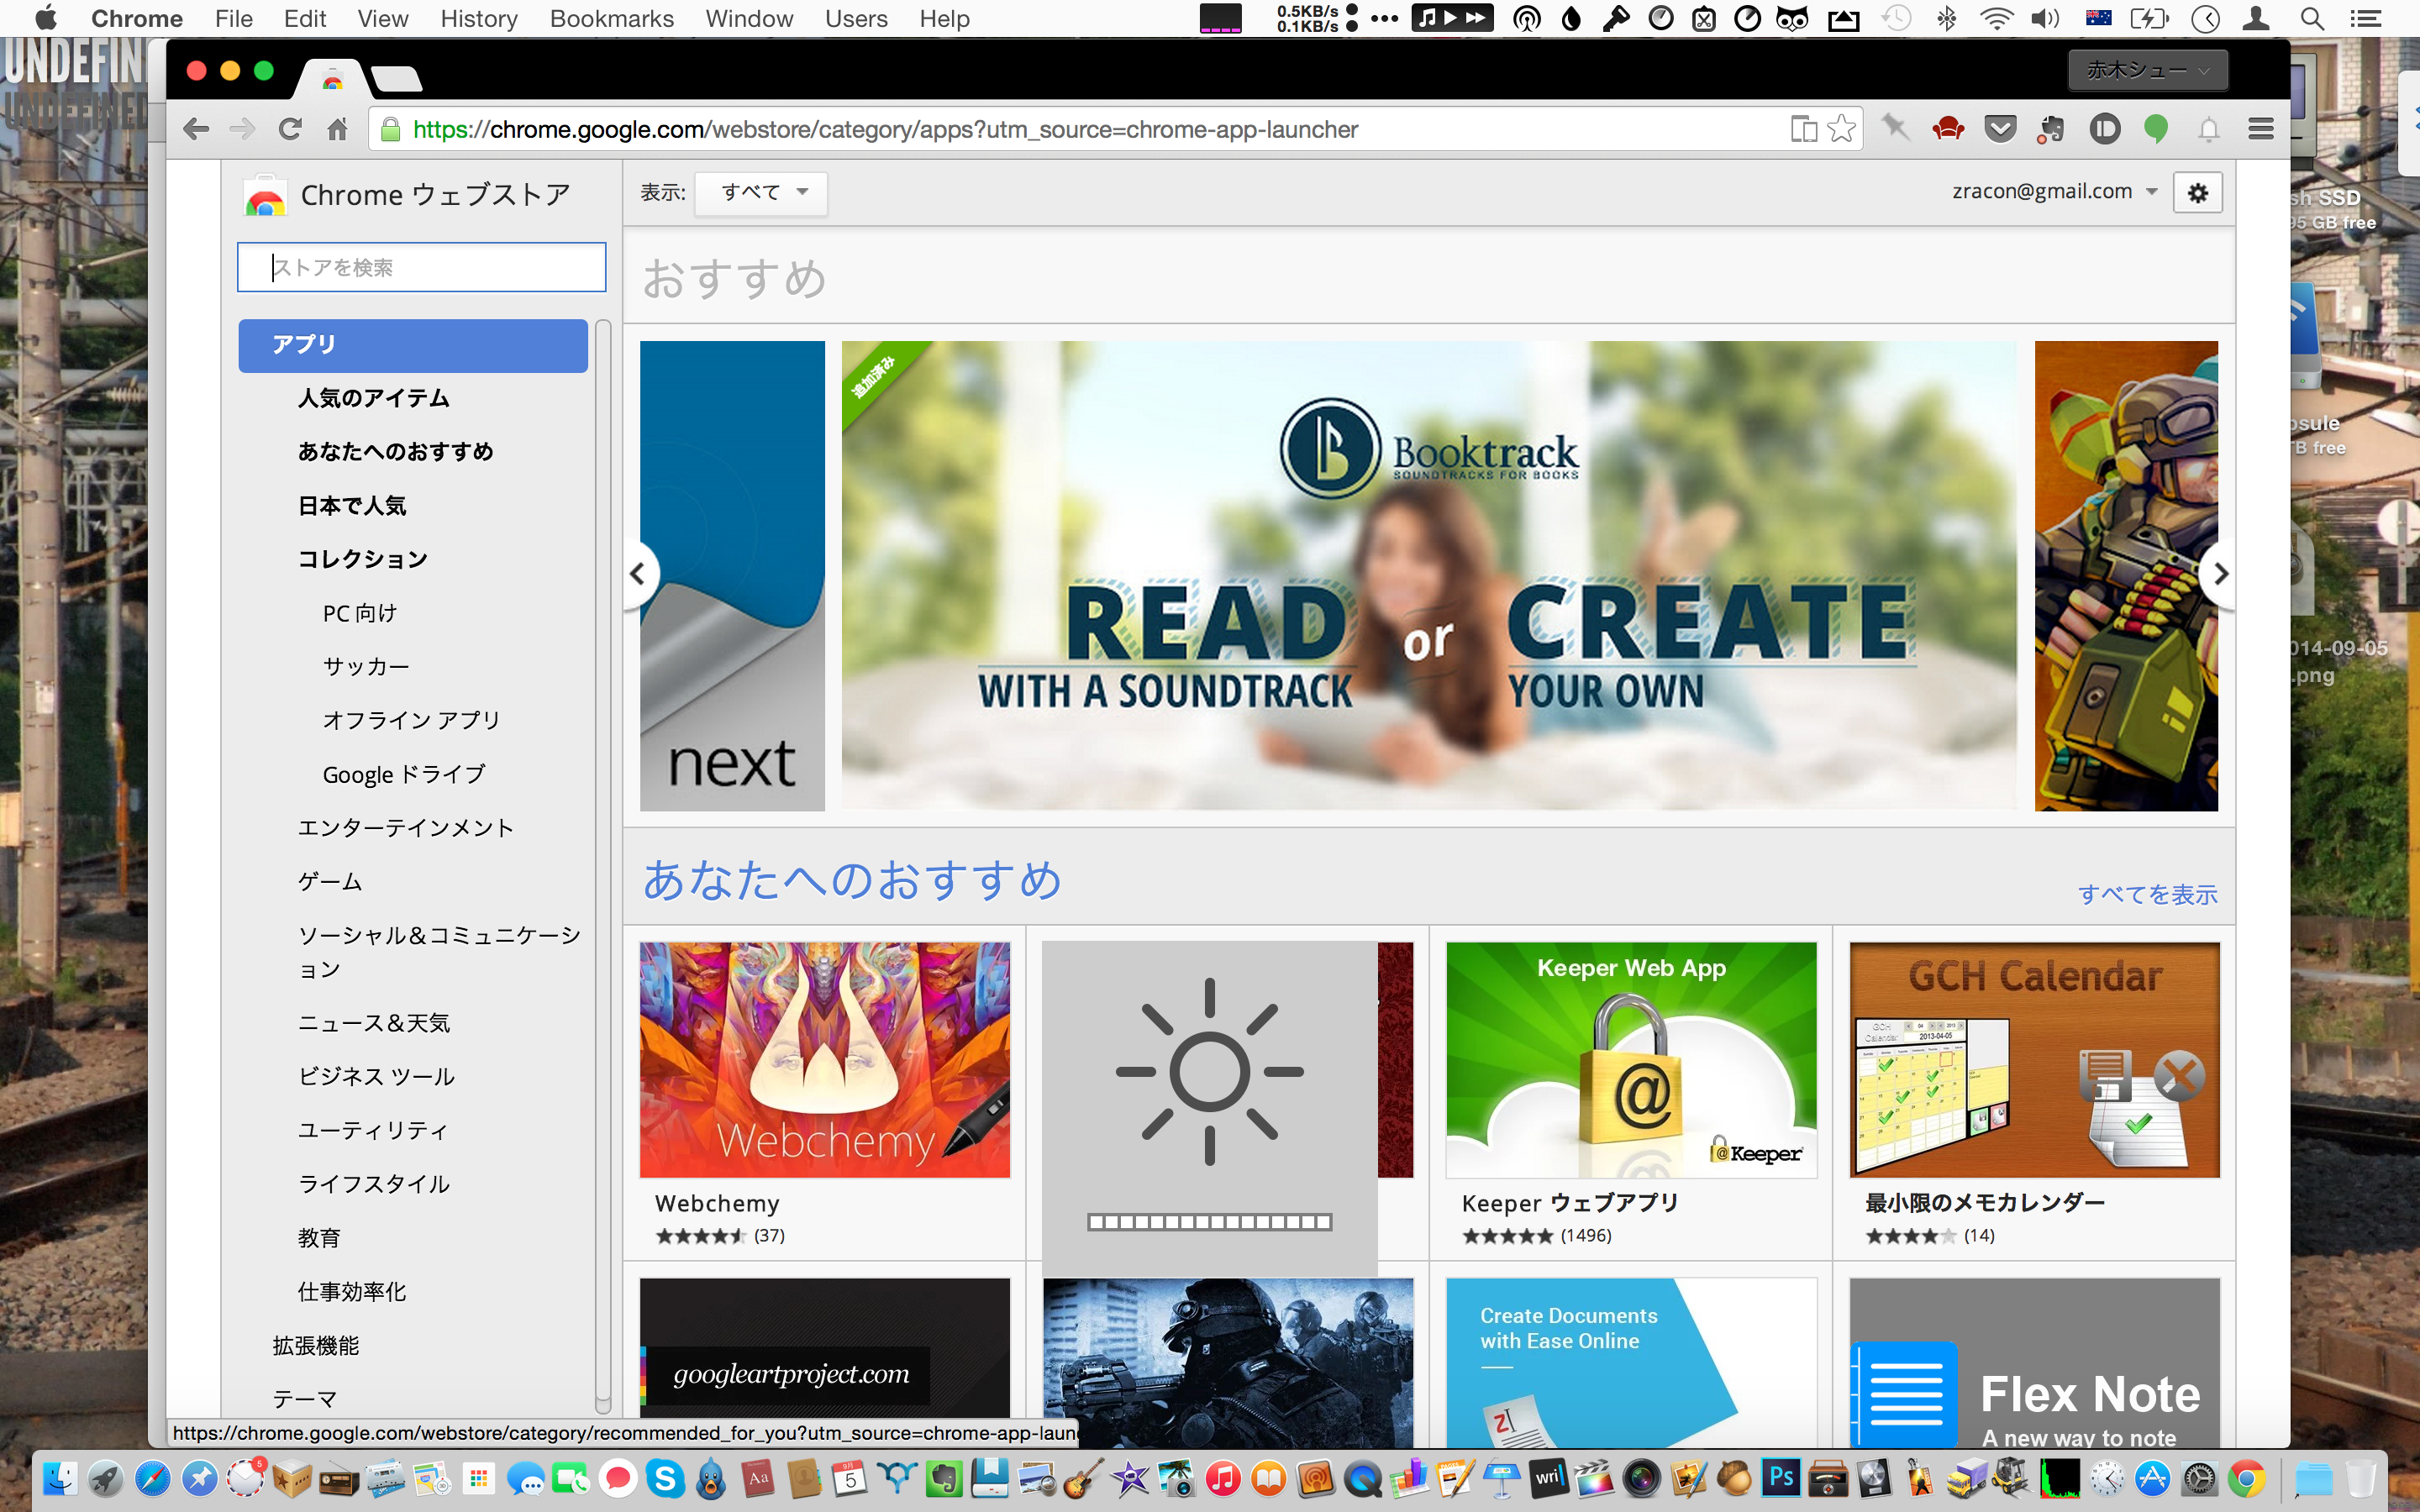
Task: Open the ユーティリティ category
Action: [x=372, y=1131]
